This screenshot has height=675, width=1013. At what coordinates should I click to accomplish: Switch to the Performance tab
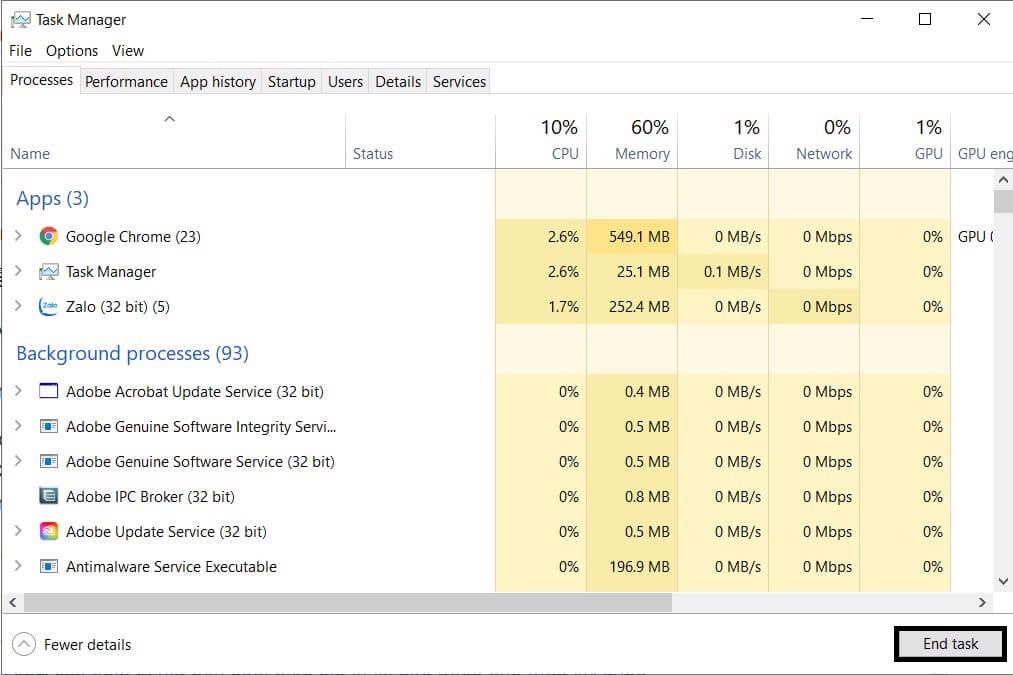pos(126,81)
